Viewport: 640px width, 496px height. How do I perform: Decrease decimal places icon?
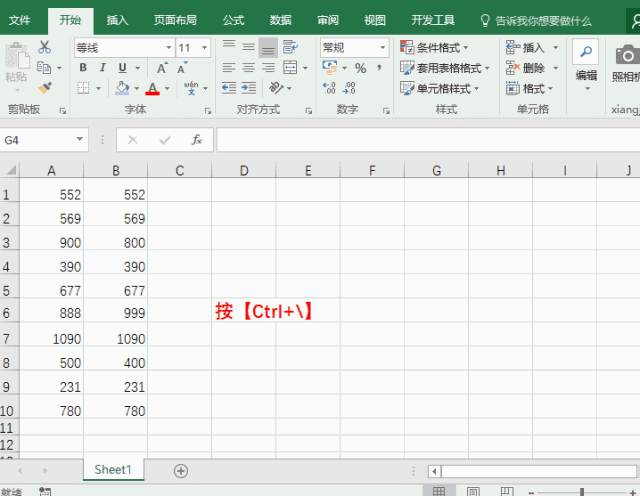tap(349, 88)
